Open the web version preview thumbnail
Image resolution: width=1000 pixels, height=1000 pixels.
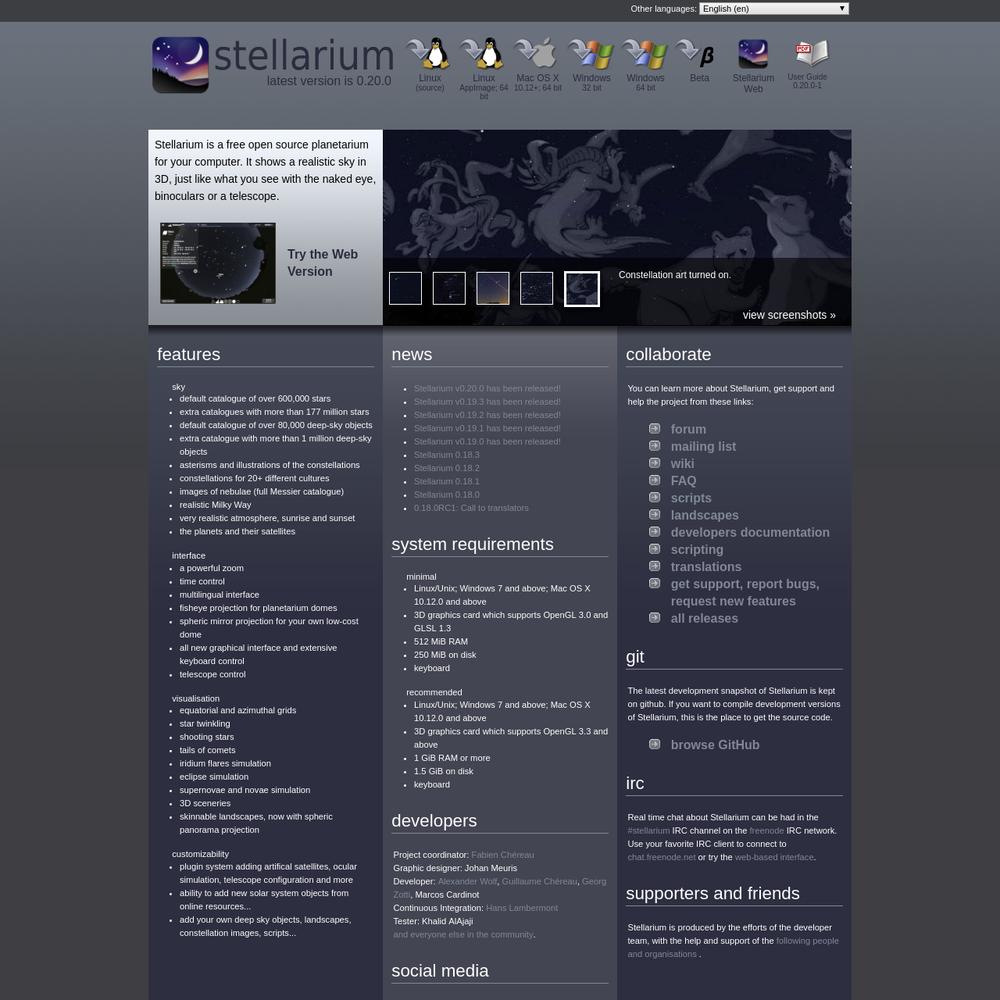pos(218,263)
